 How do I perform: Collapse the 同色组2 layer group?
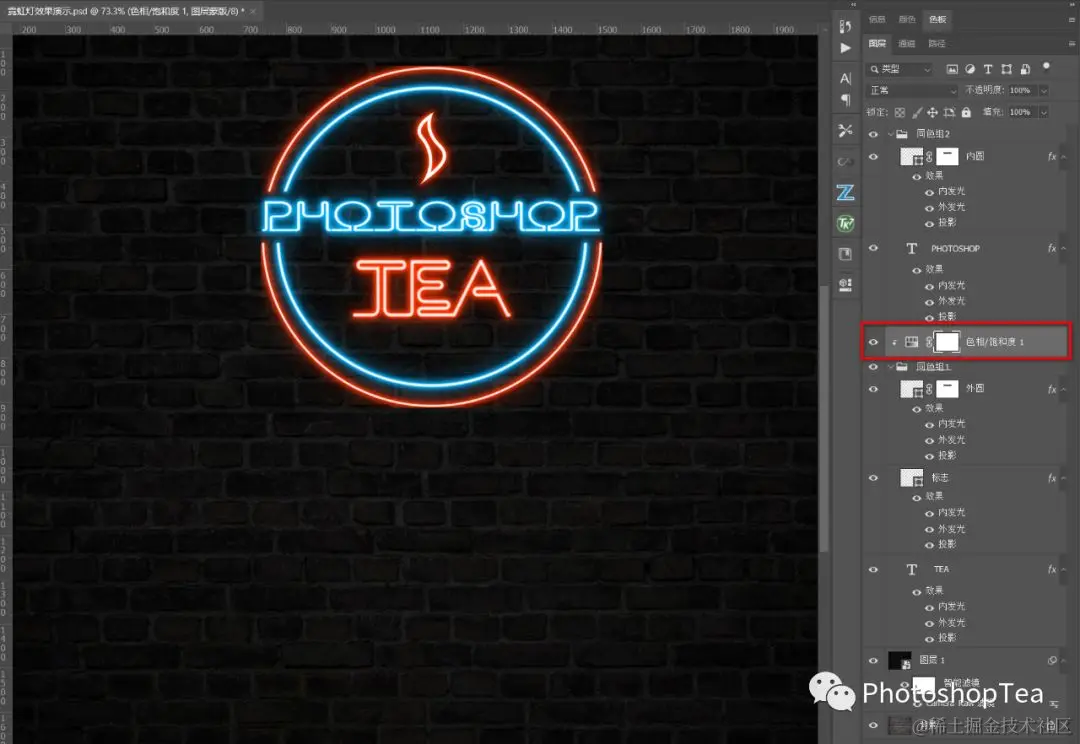(x=890, y=134)
